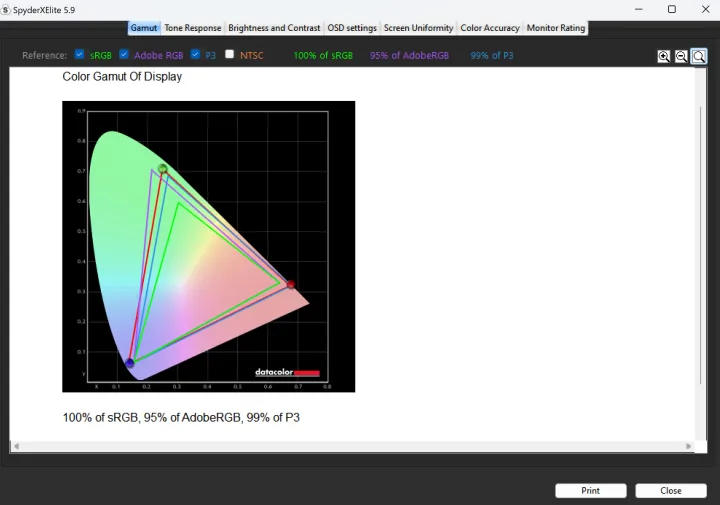720x505 pixels.
Task: Disable the Adobe RGB reference checkbox
Action: (124, 55)
